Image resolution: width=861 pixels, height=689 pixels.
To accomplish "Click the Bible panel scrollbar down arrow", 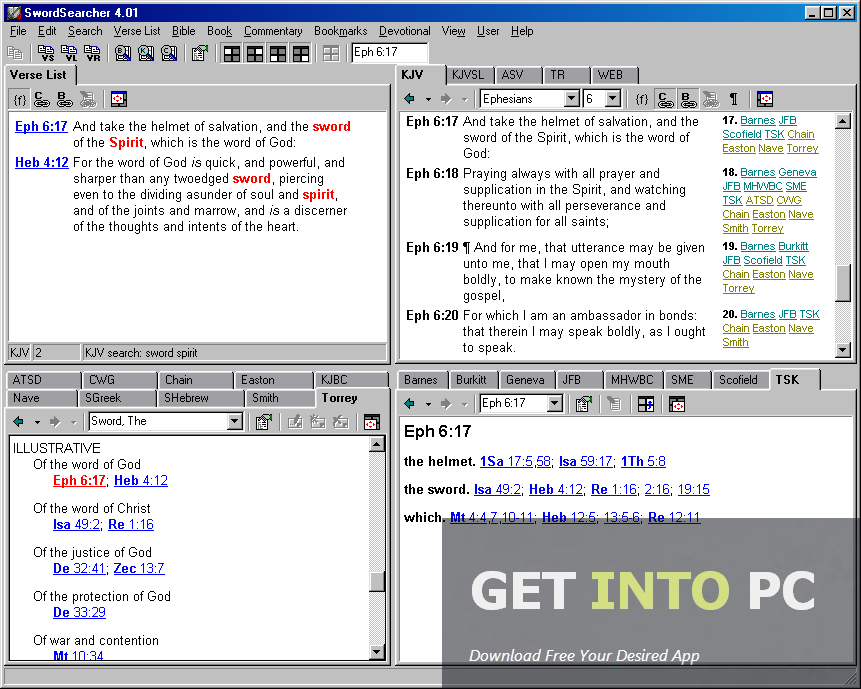I will [x=843, y=350].
